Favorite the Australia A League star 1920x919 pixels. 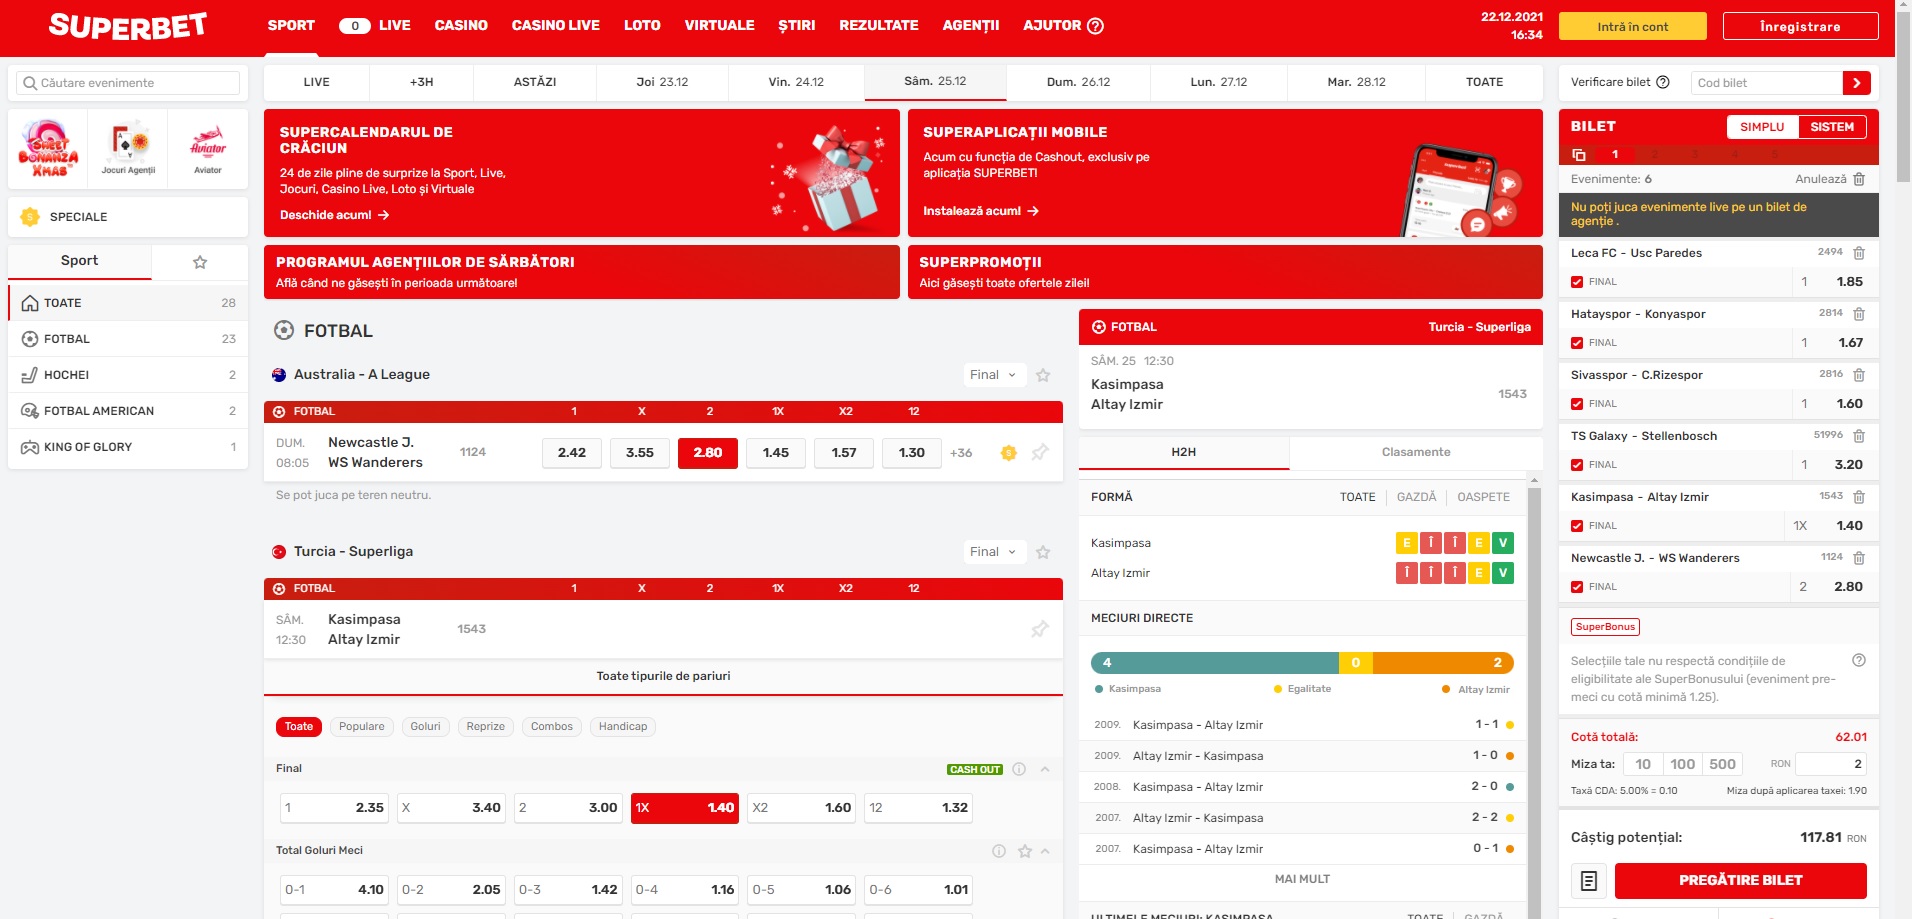tap(1043, 375)
